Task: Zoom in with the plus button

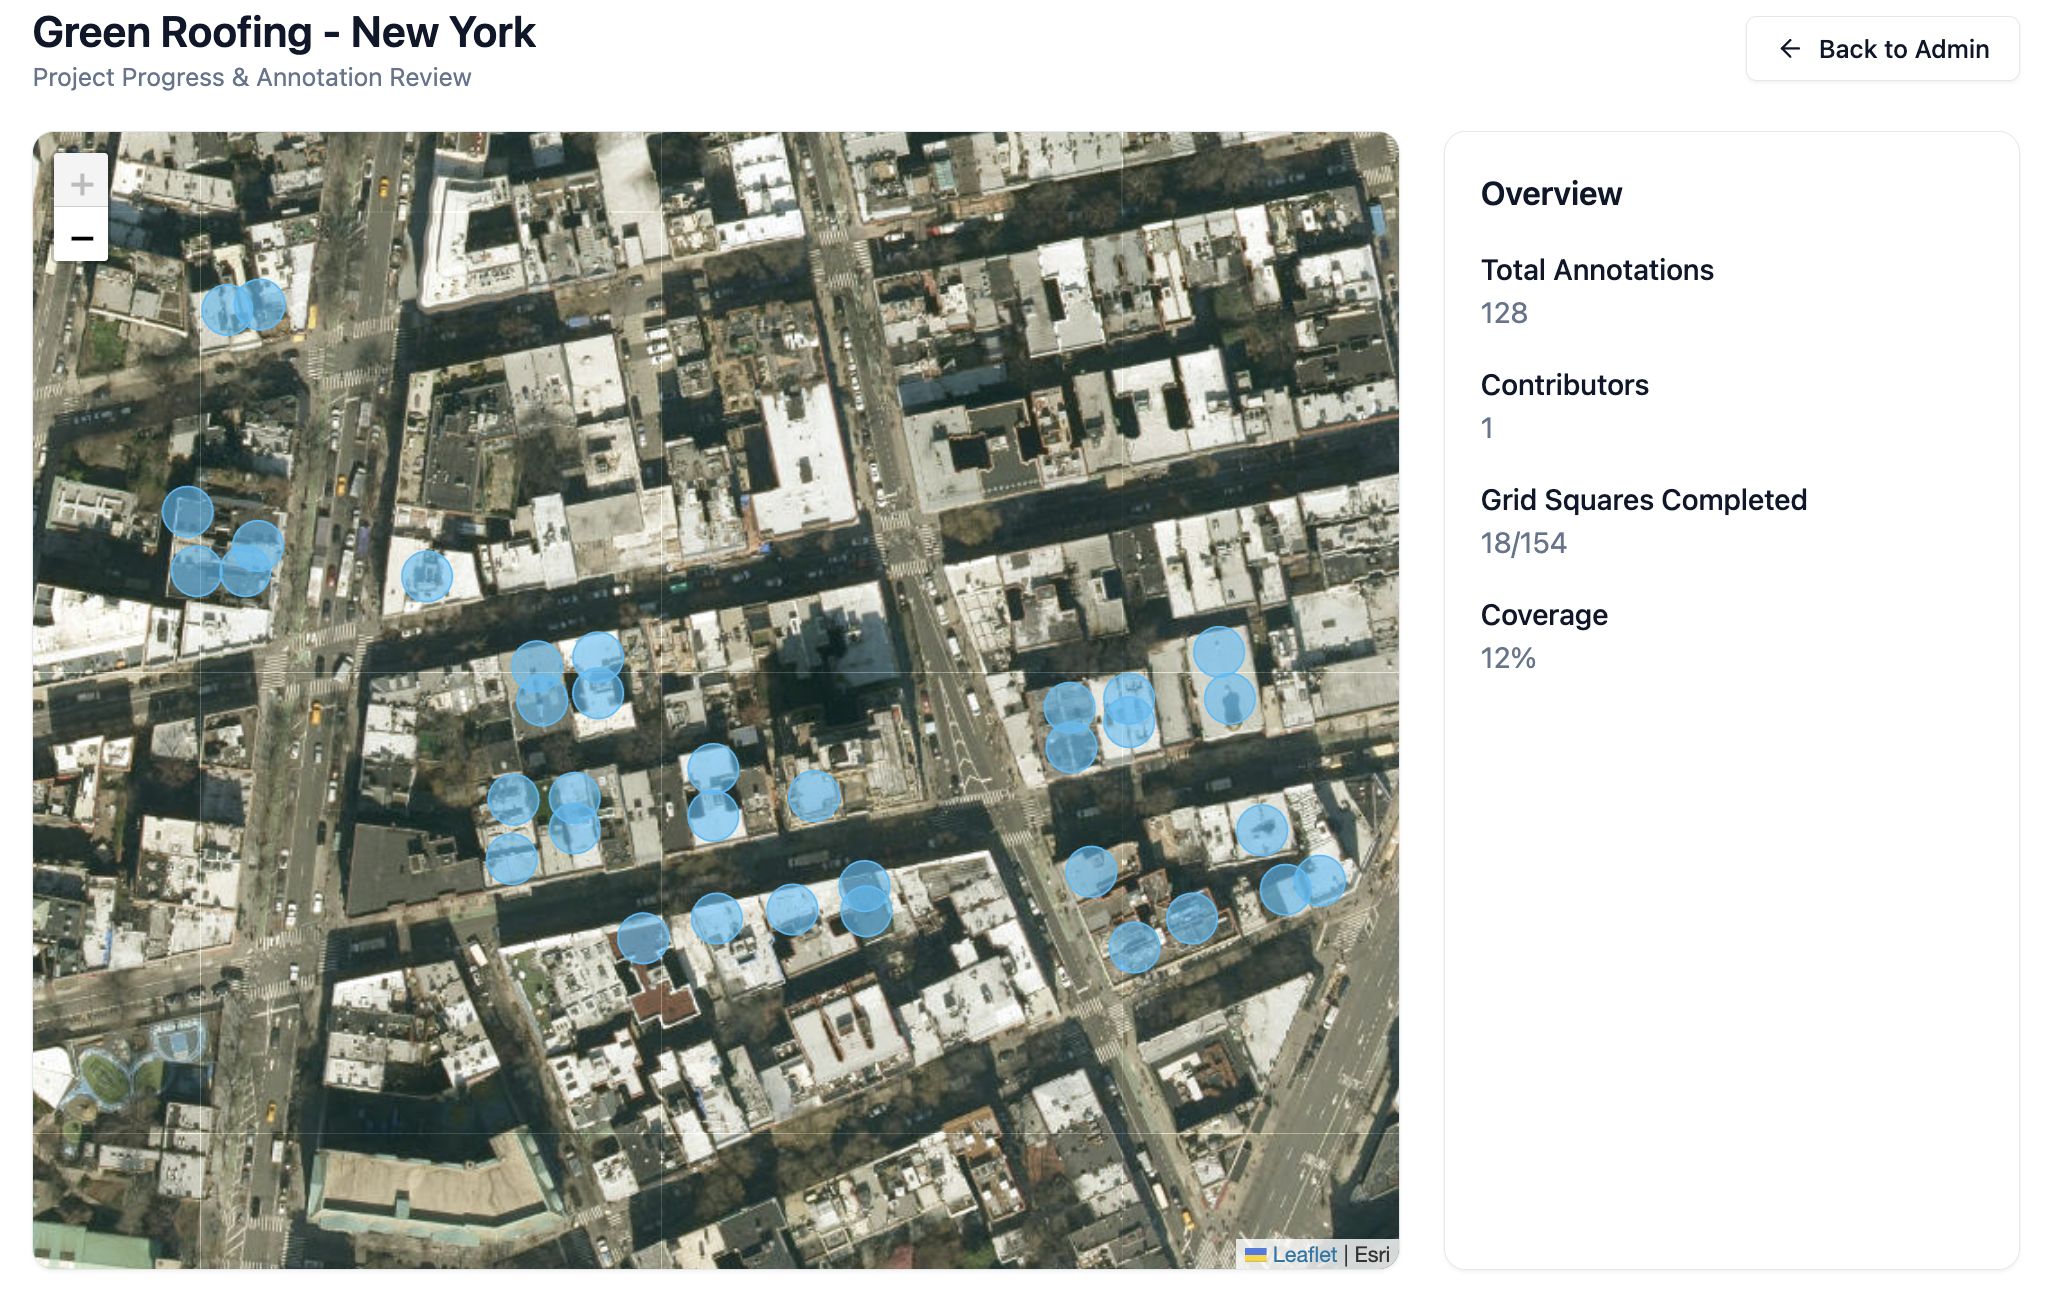Action: (x=81, y=183)
